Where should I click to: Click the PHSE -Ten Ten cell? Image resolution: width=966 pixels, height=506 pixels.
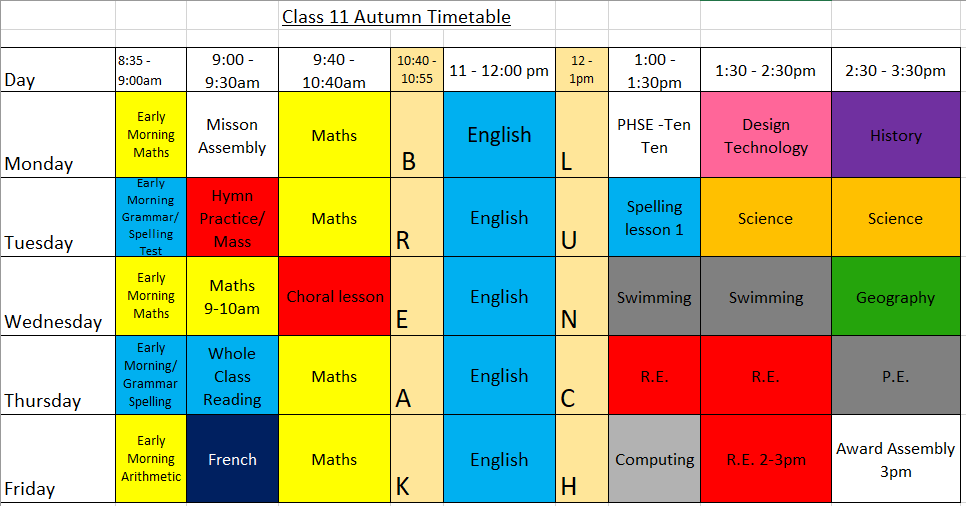coord(654,135)
